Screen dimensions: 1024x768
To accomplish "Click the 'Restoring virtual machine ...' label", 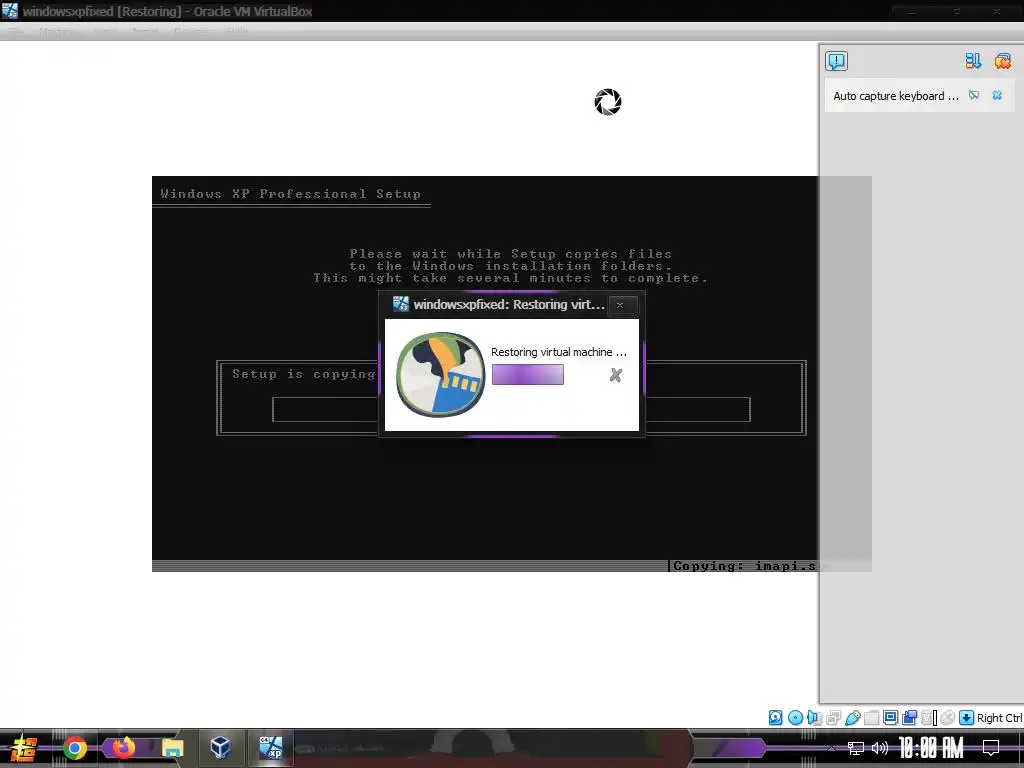I will point(558,352).
